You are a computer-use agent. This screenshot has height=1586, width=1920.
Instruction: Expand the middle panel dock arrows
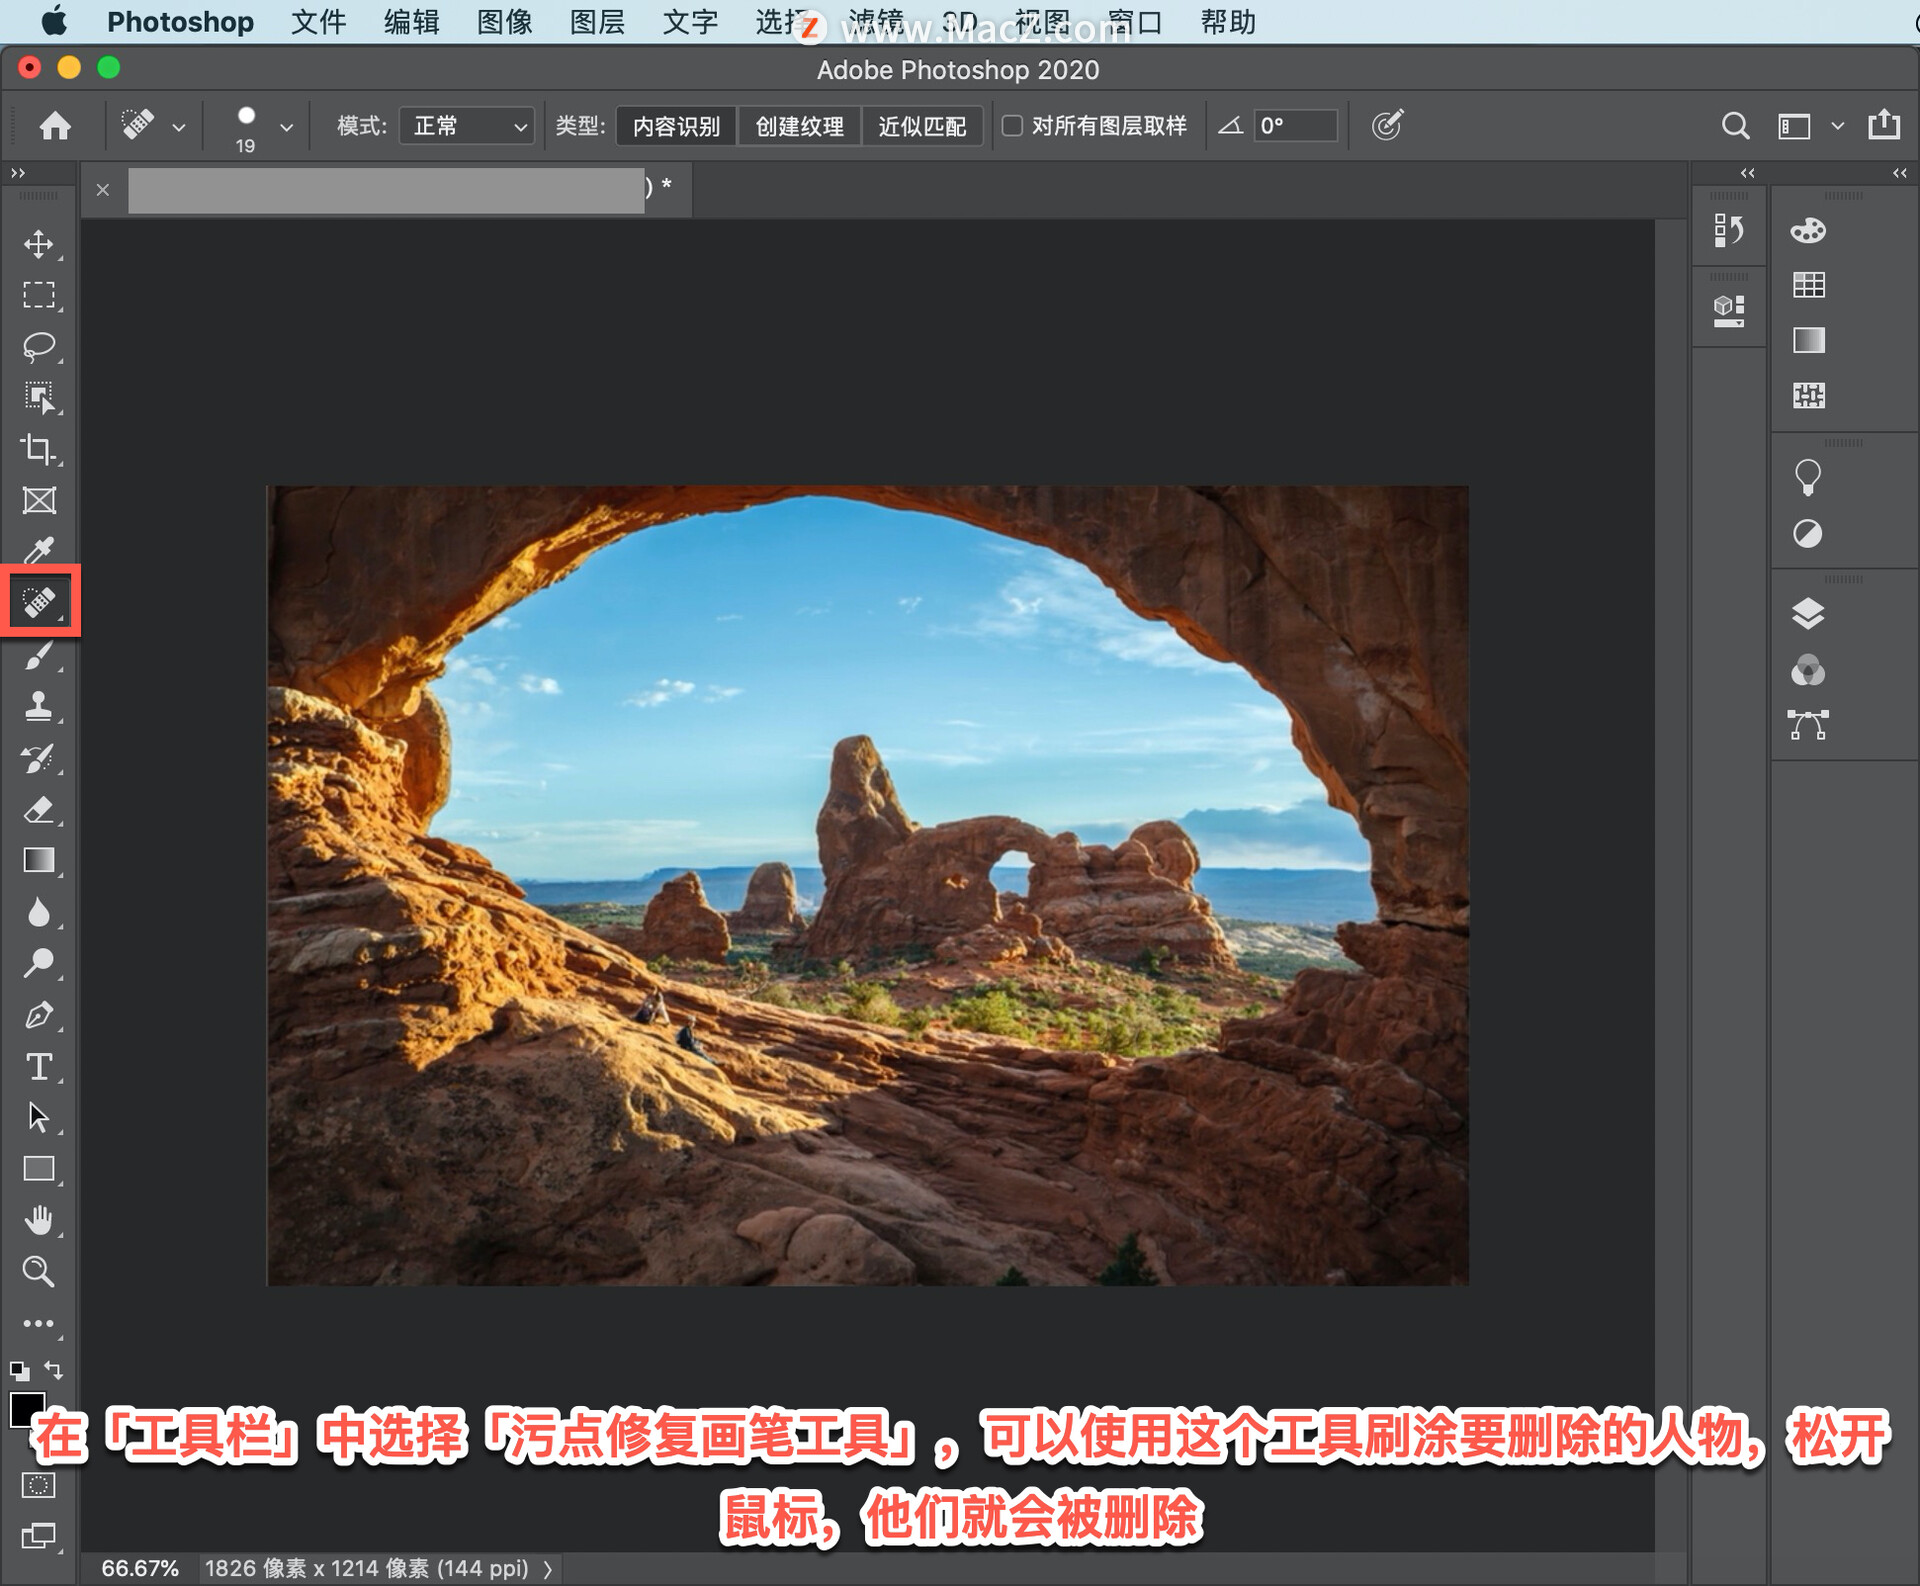(1747, 173)
